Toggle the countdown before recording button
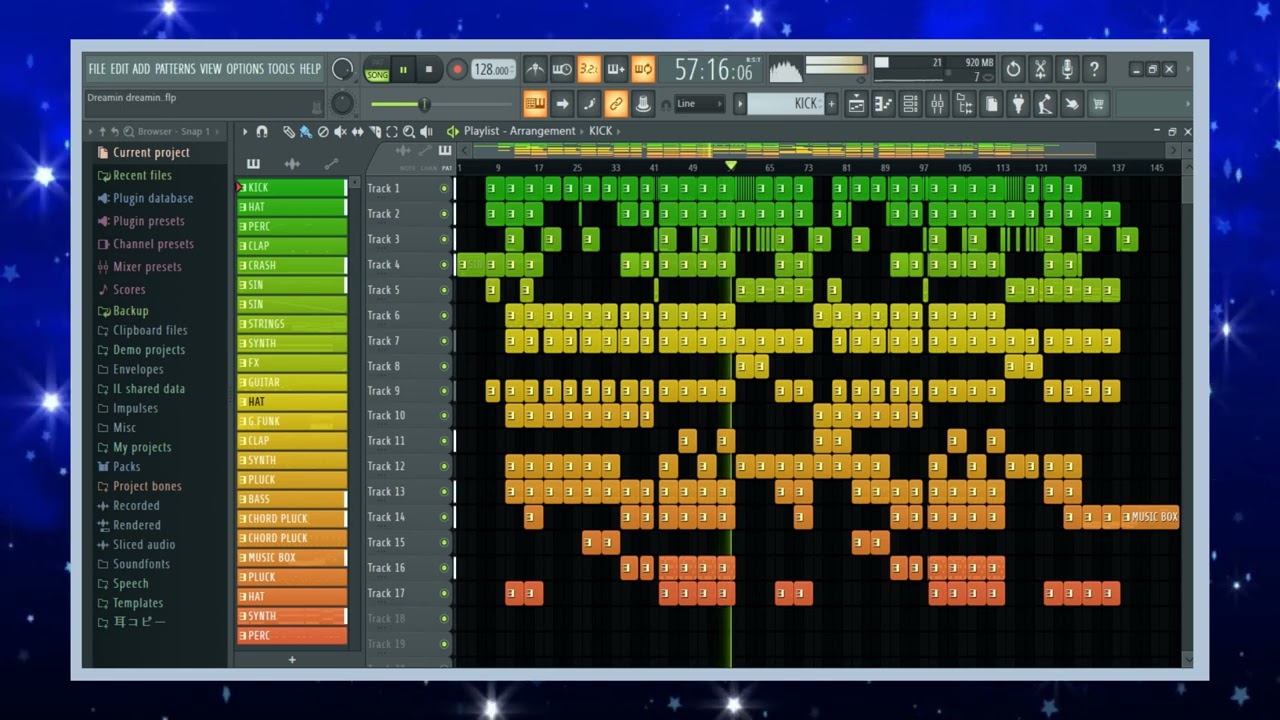The height and width of the screenshot is (720, 1280). (589, 69)
